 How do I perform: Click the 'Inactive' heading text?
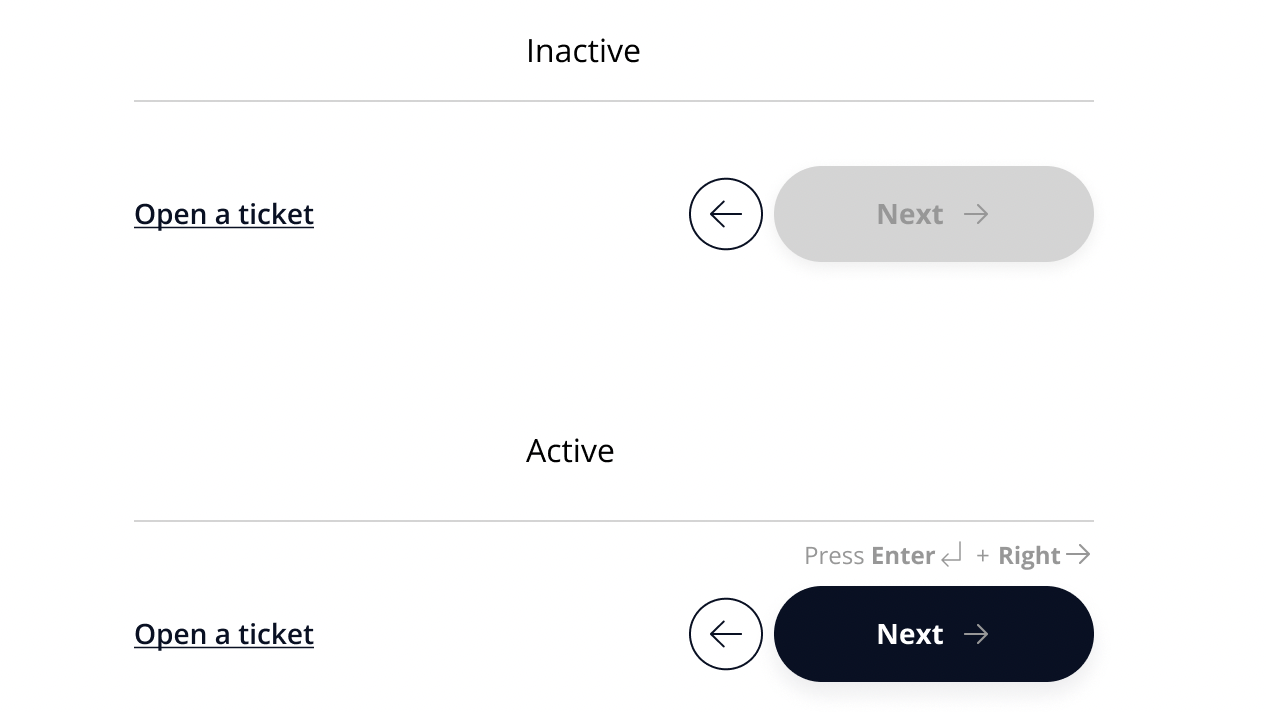pyautogui.click(x=583, y=51)
